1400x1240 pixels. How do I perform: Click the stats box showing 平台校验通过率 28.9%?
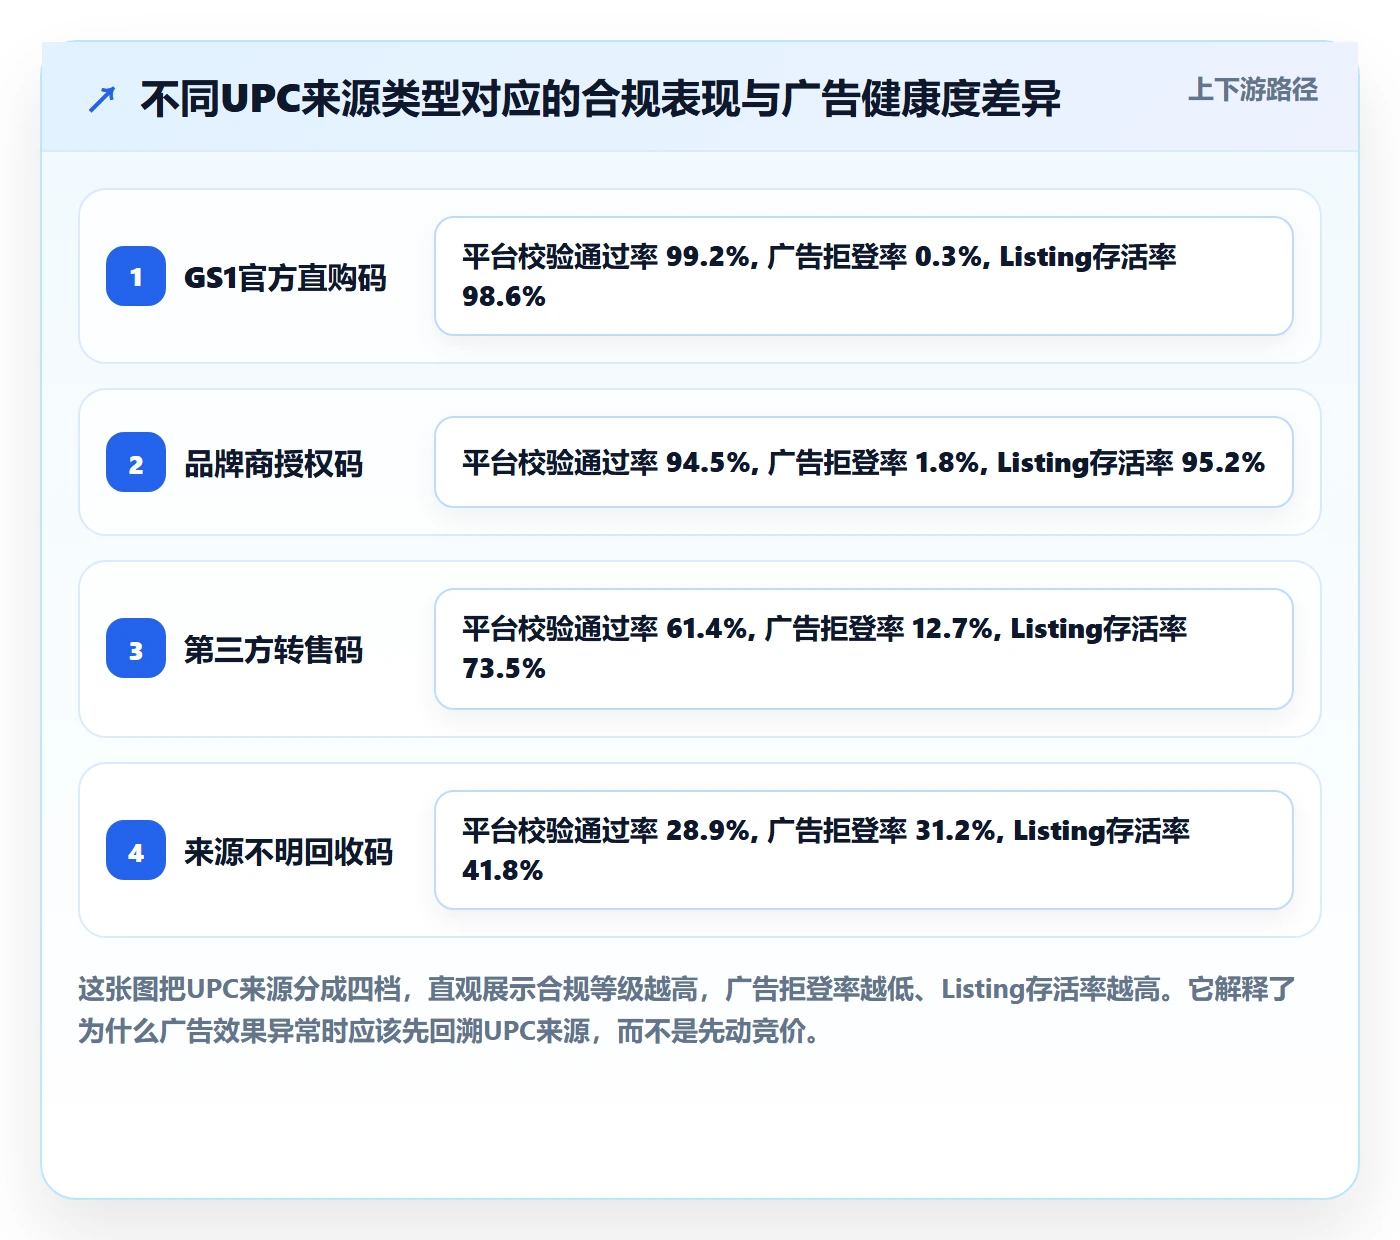pos(864,850)
